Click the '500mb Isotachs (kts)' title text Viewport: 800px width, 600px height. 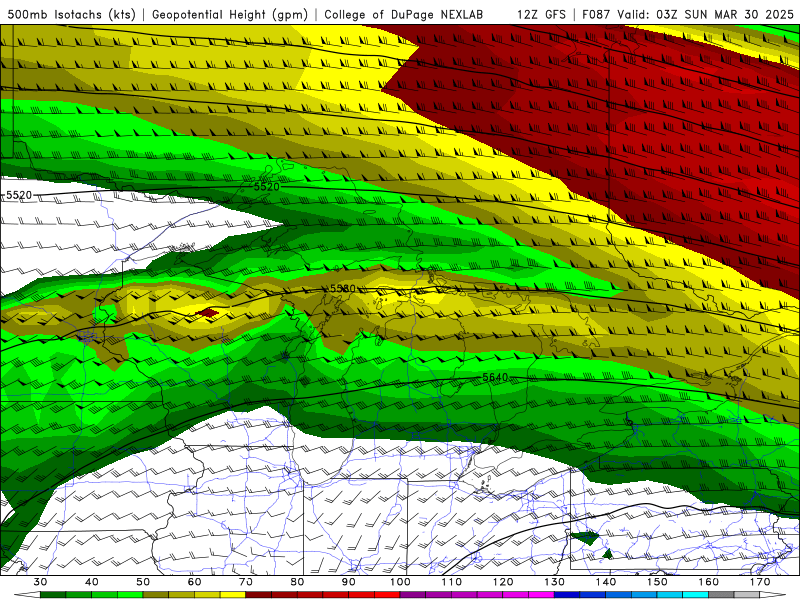[x=71, y=14]
